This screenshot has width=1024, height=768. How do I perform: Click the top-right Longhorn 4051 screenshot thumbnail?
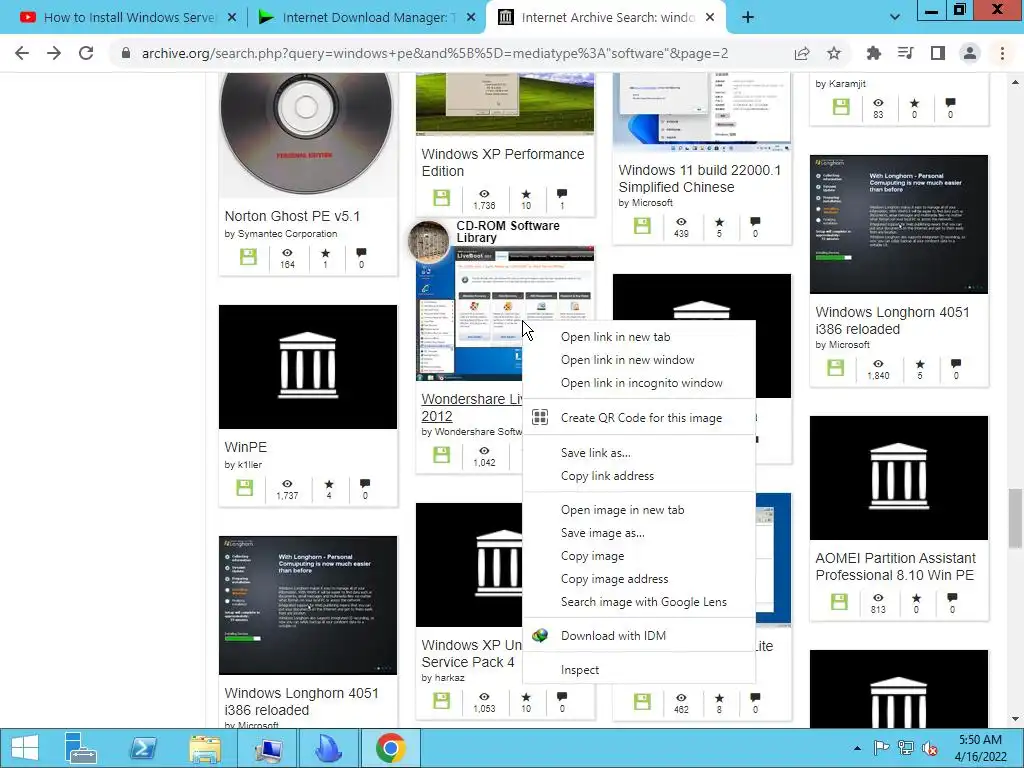(x=899, y=225)
